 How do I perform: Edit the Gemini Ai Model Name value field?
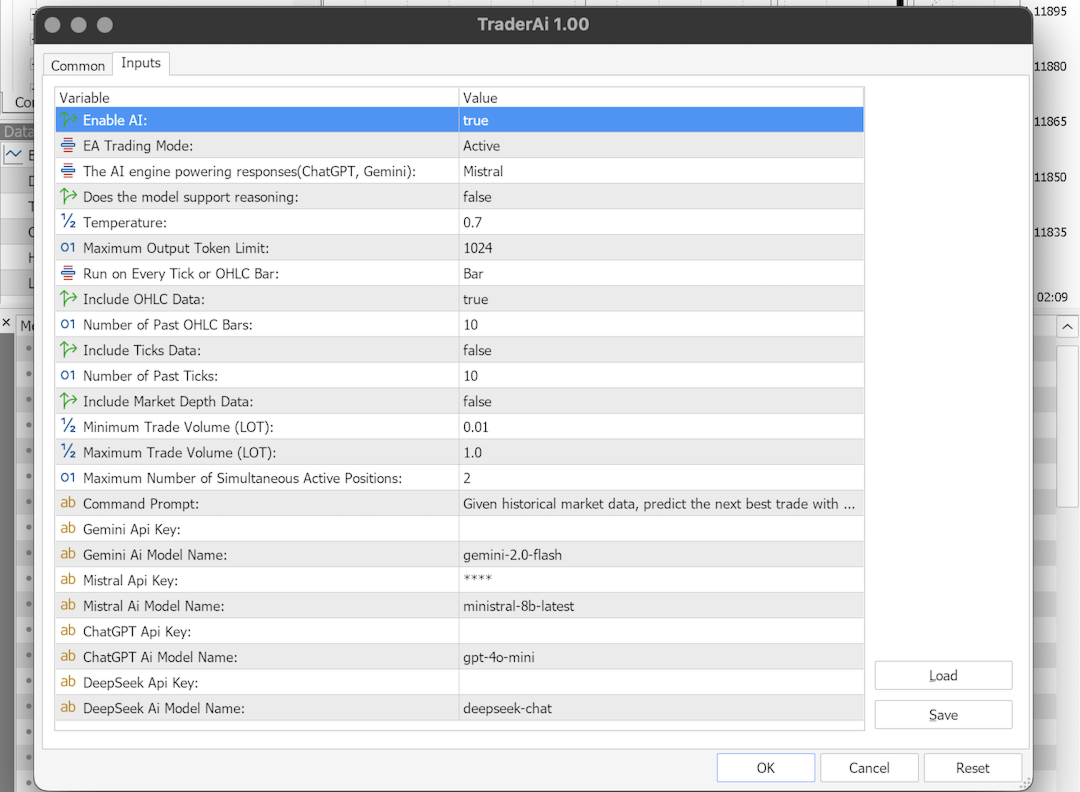[x=661, y=554]
